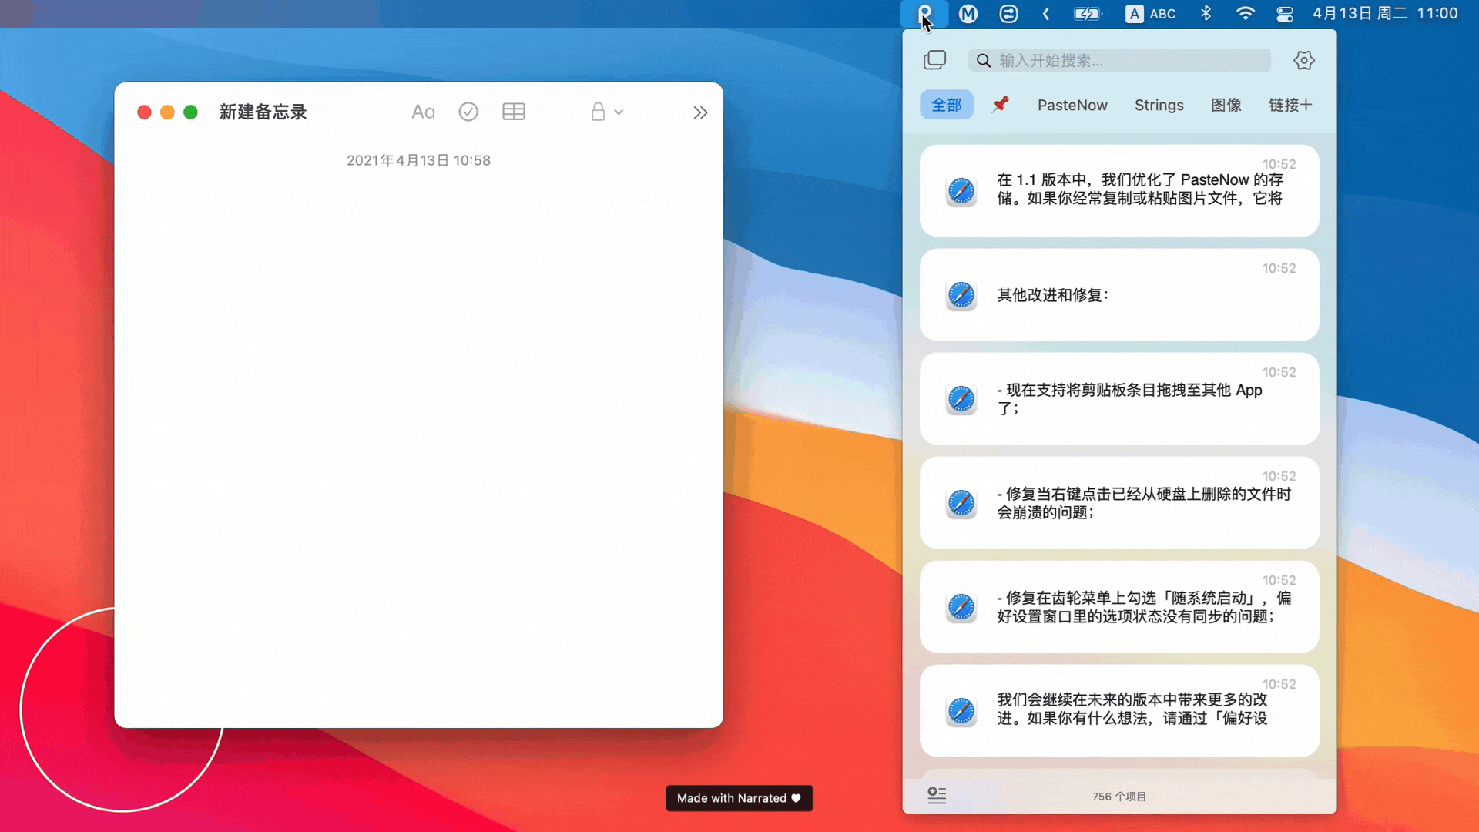Viewport: 1479px width, 832px height.
Task: Toggle checklist formatting in Notes
Action: [x=468, y=112]
